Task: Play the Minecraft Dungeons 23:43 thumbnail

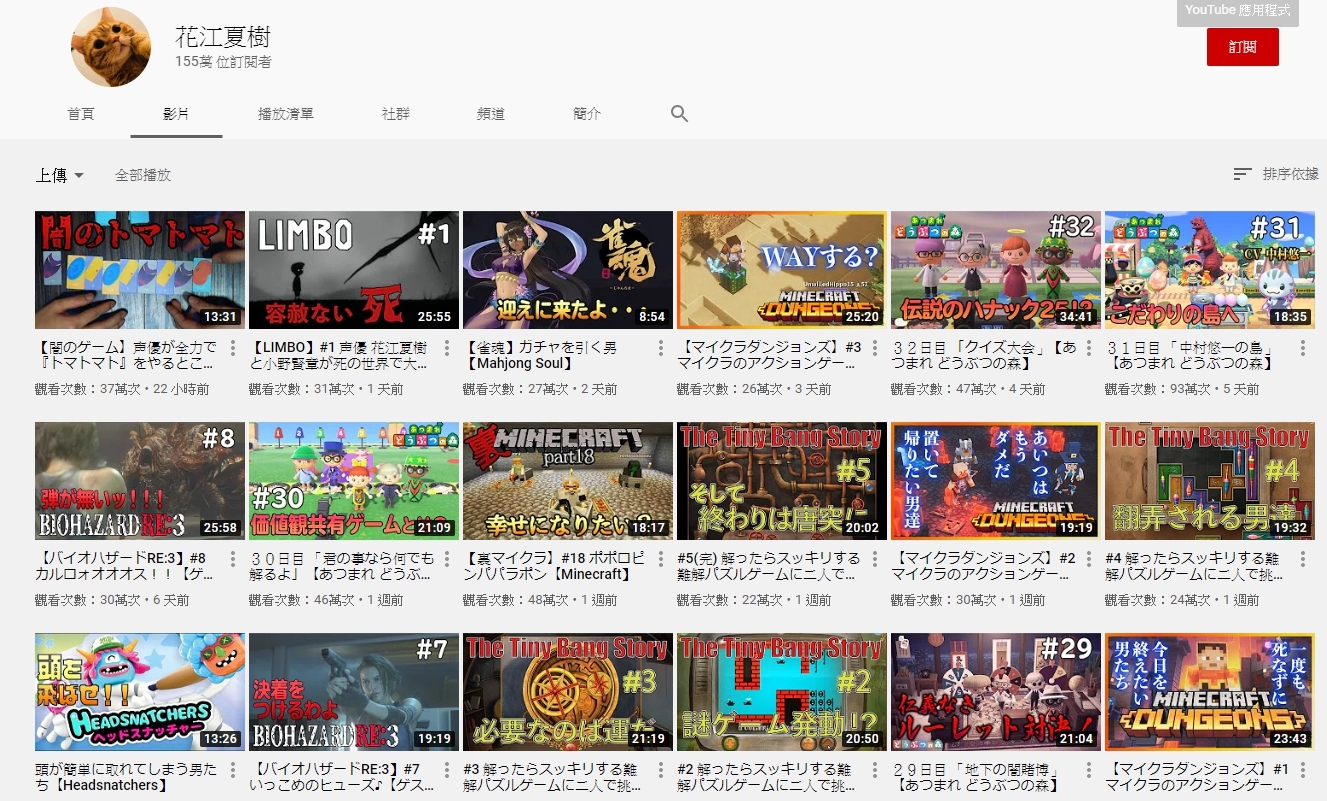Action: coord(1210,692)
